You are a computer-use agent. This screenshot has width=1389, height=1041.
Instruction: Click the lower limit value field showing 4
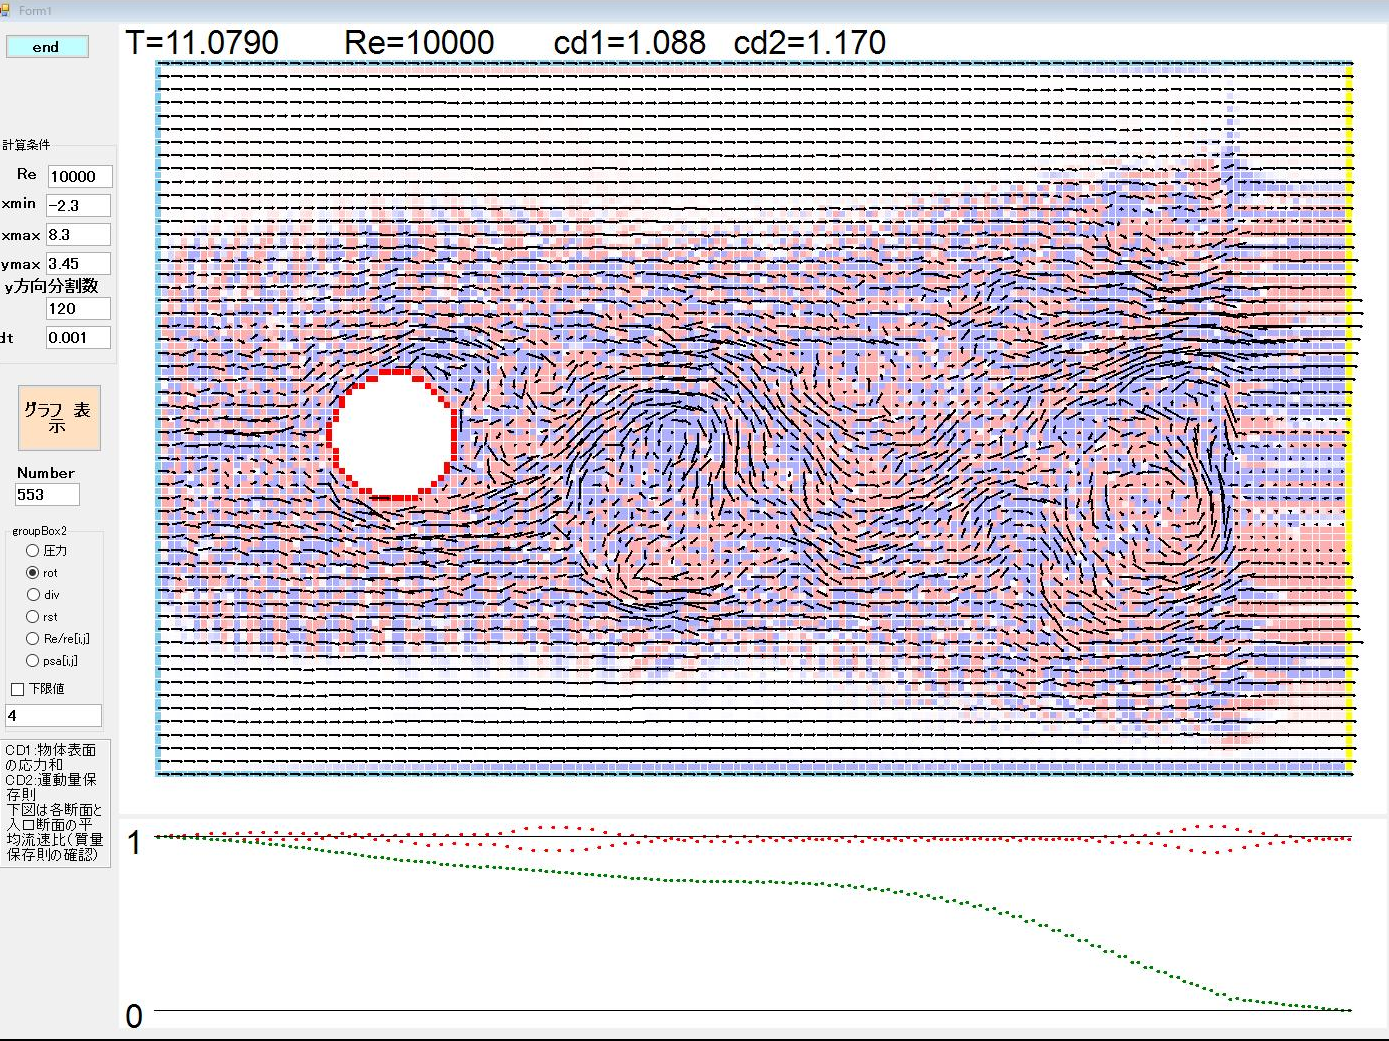(x=53, y=716)
